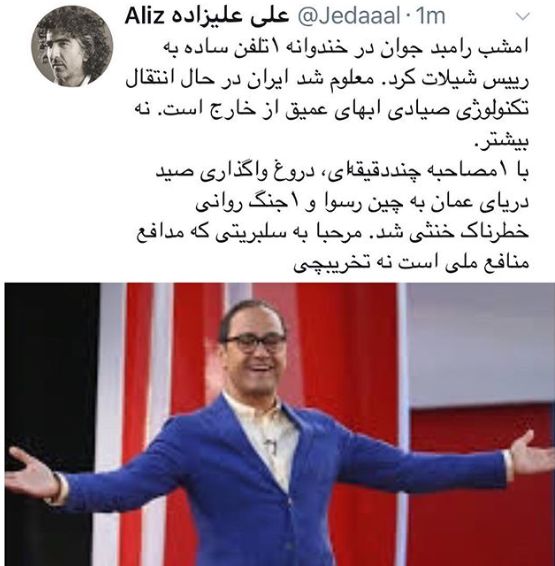Click tweet line starting با ۱مصاحبه
This screenshot has width=555, height=566.
(x=342, y=171)
